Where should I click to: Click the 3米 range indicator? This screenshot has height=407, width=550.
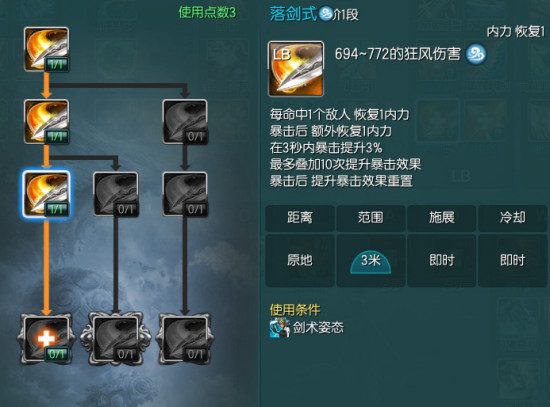pyautogui.click(x=370, y=261)
